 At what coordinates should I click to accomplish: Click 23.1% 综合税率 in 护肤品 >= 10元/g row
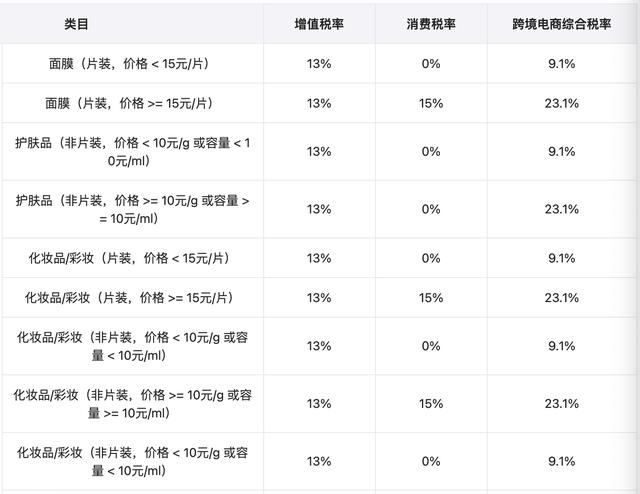tap(562, 209)
